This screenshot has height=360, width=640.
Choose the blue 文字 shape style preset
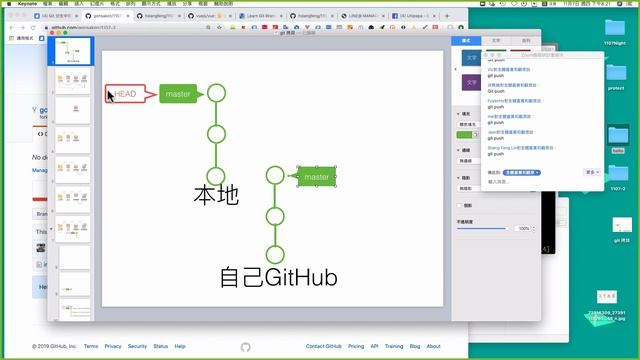pos(471,58)
